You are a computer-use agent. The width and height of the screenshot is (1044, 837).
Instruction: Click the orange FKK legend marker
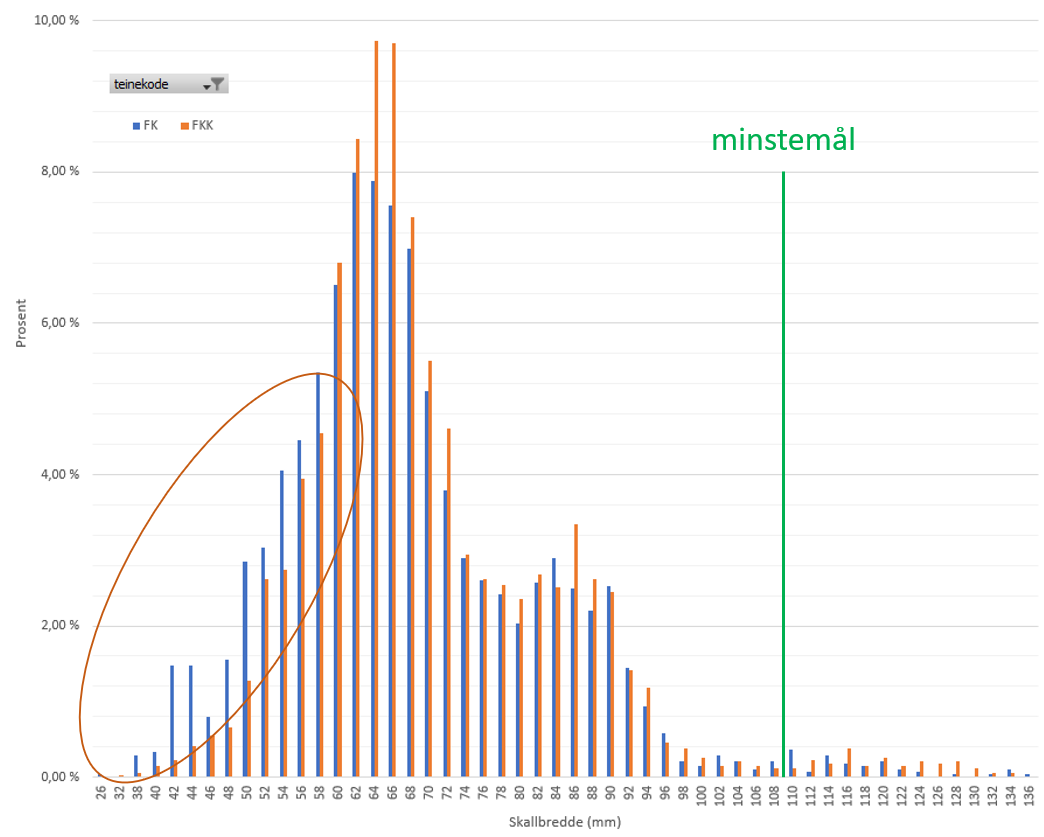point(184,126)
